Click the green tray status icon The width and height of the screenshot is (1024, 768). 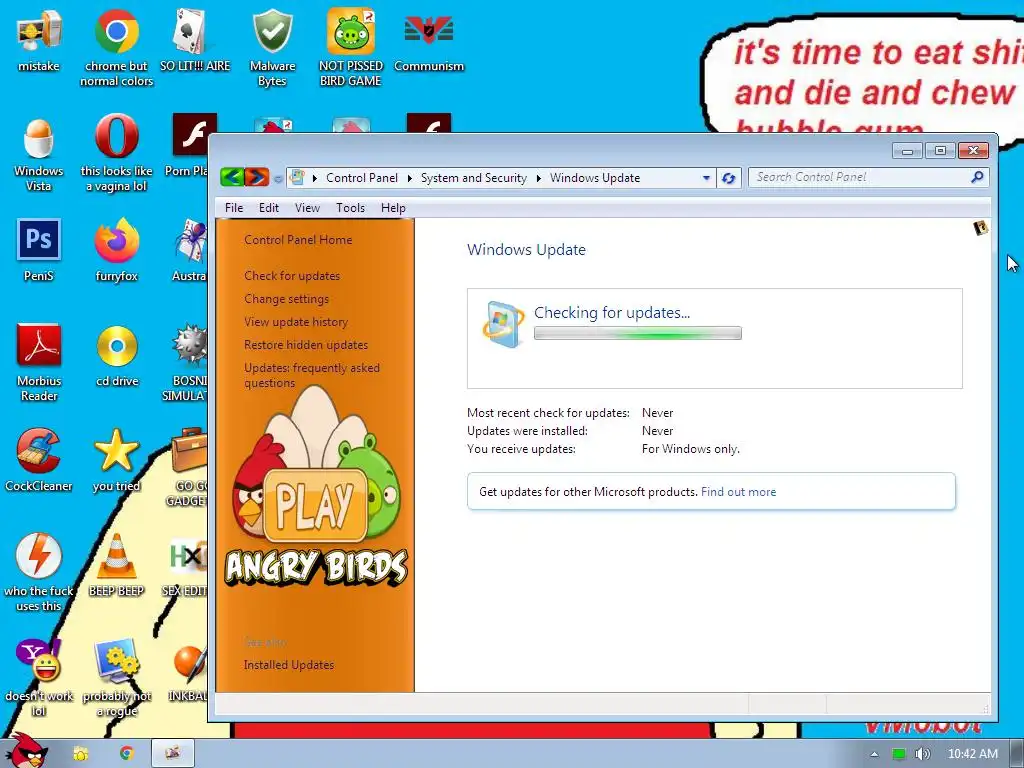click(899, 754)
